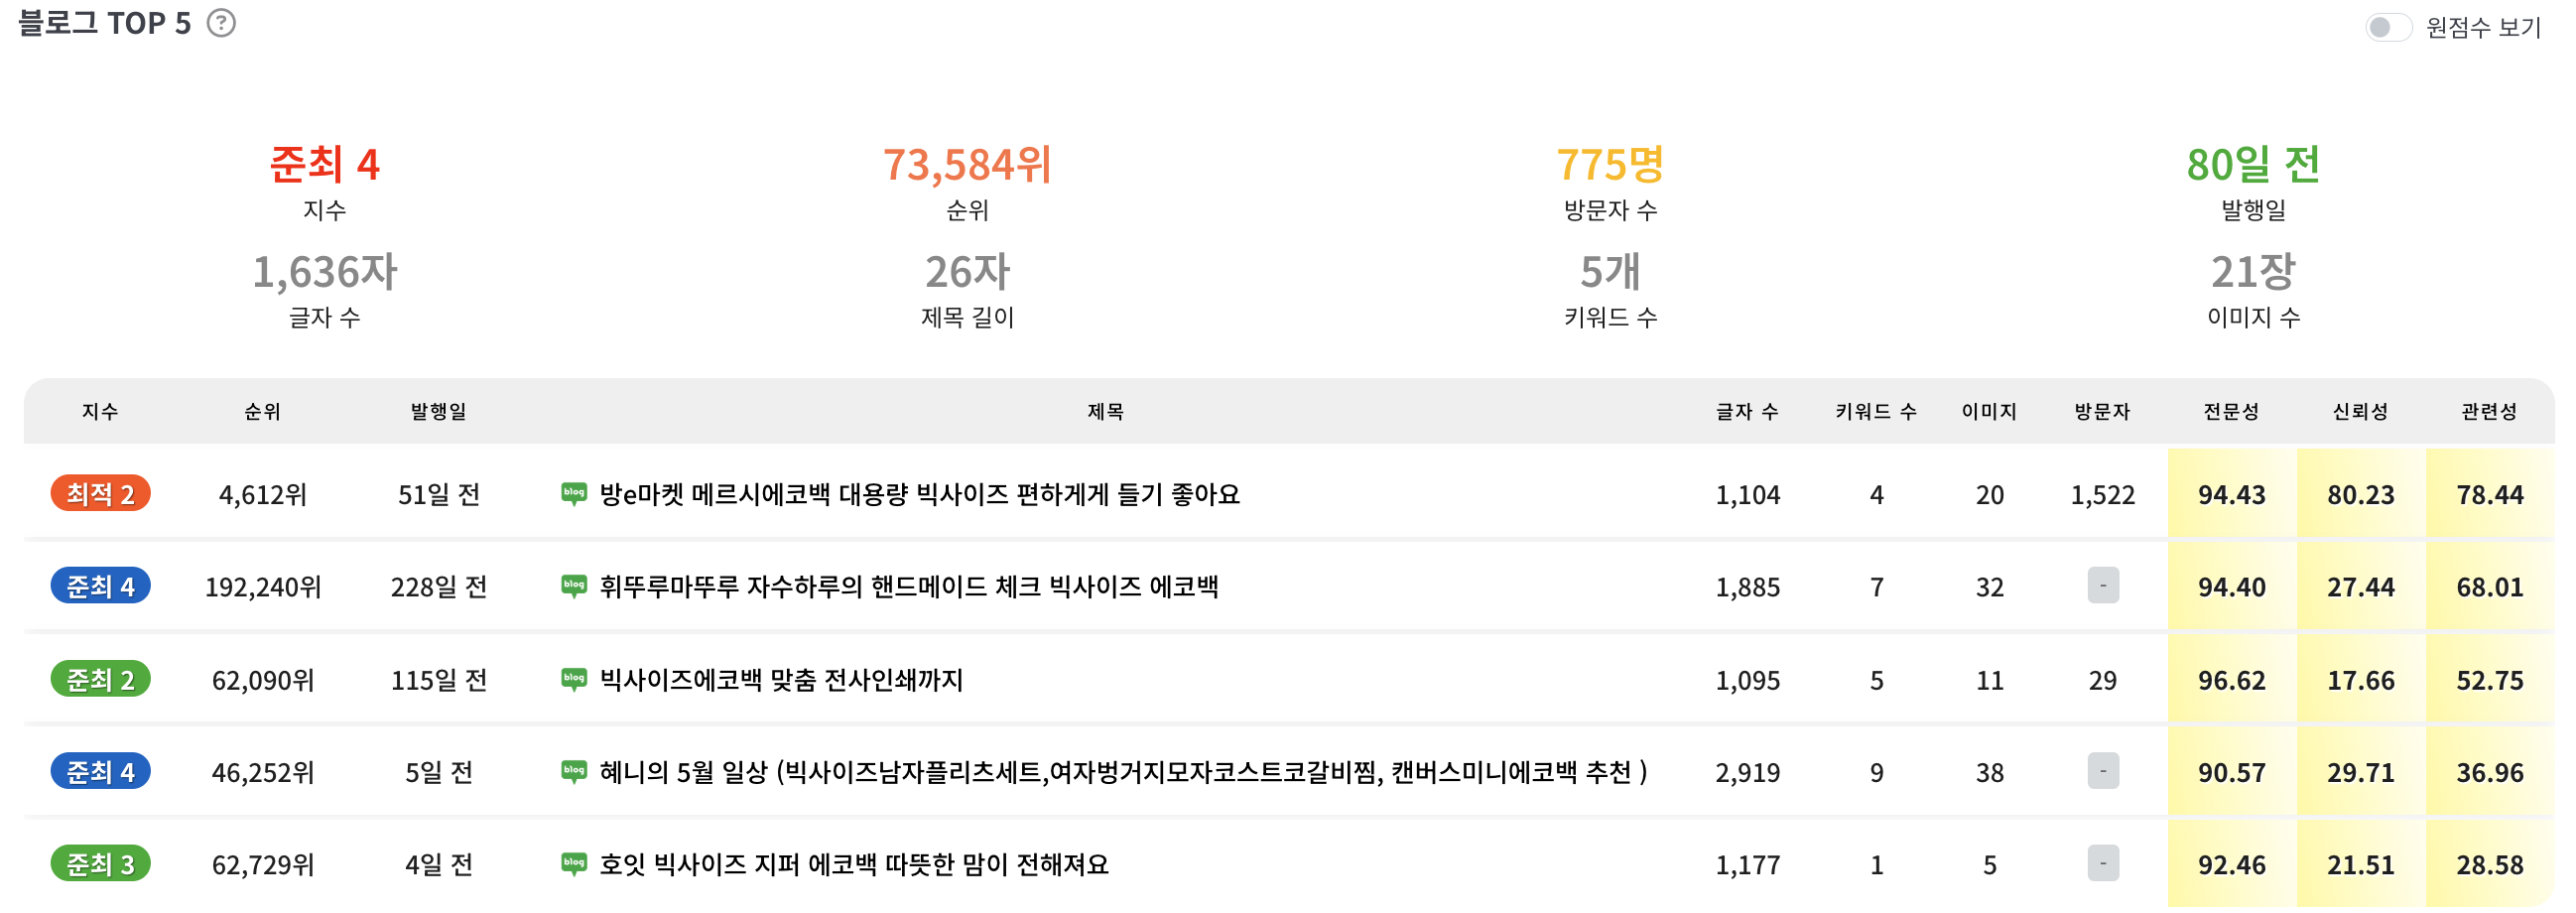
Task: Click the hidden visitor dash in 휘뚜루마뚜루 row
Action: [2103, 586]
